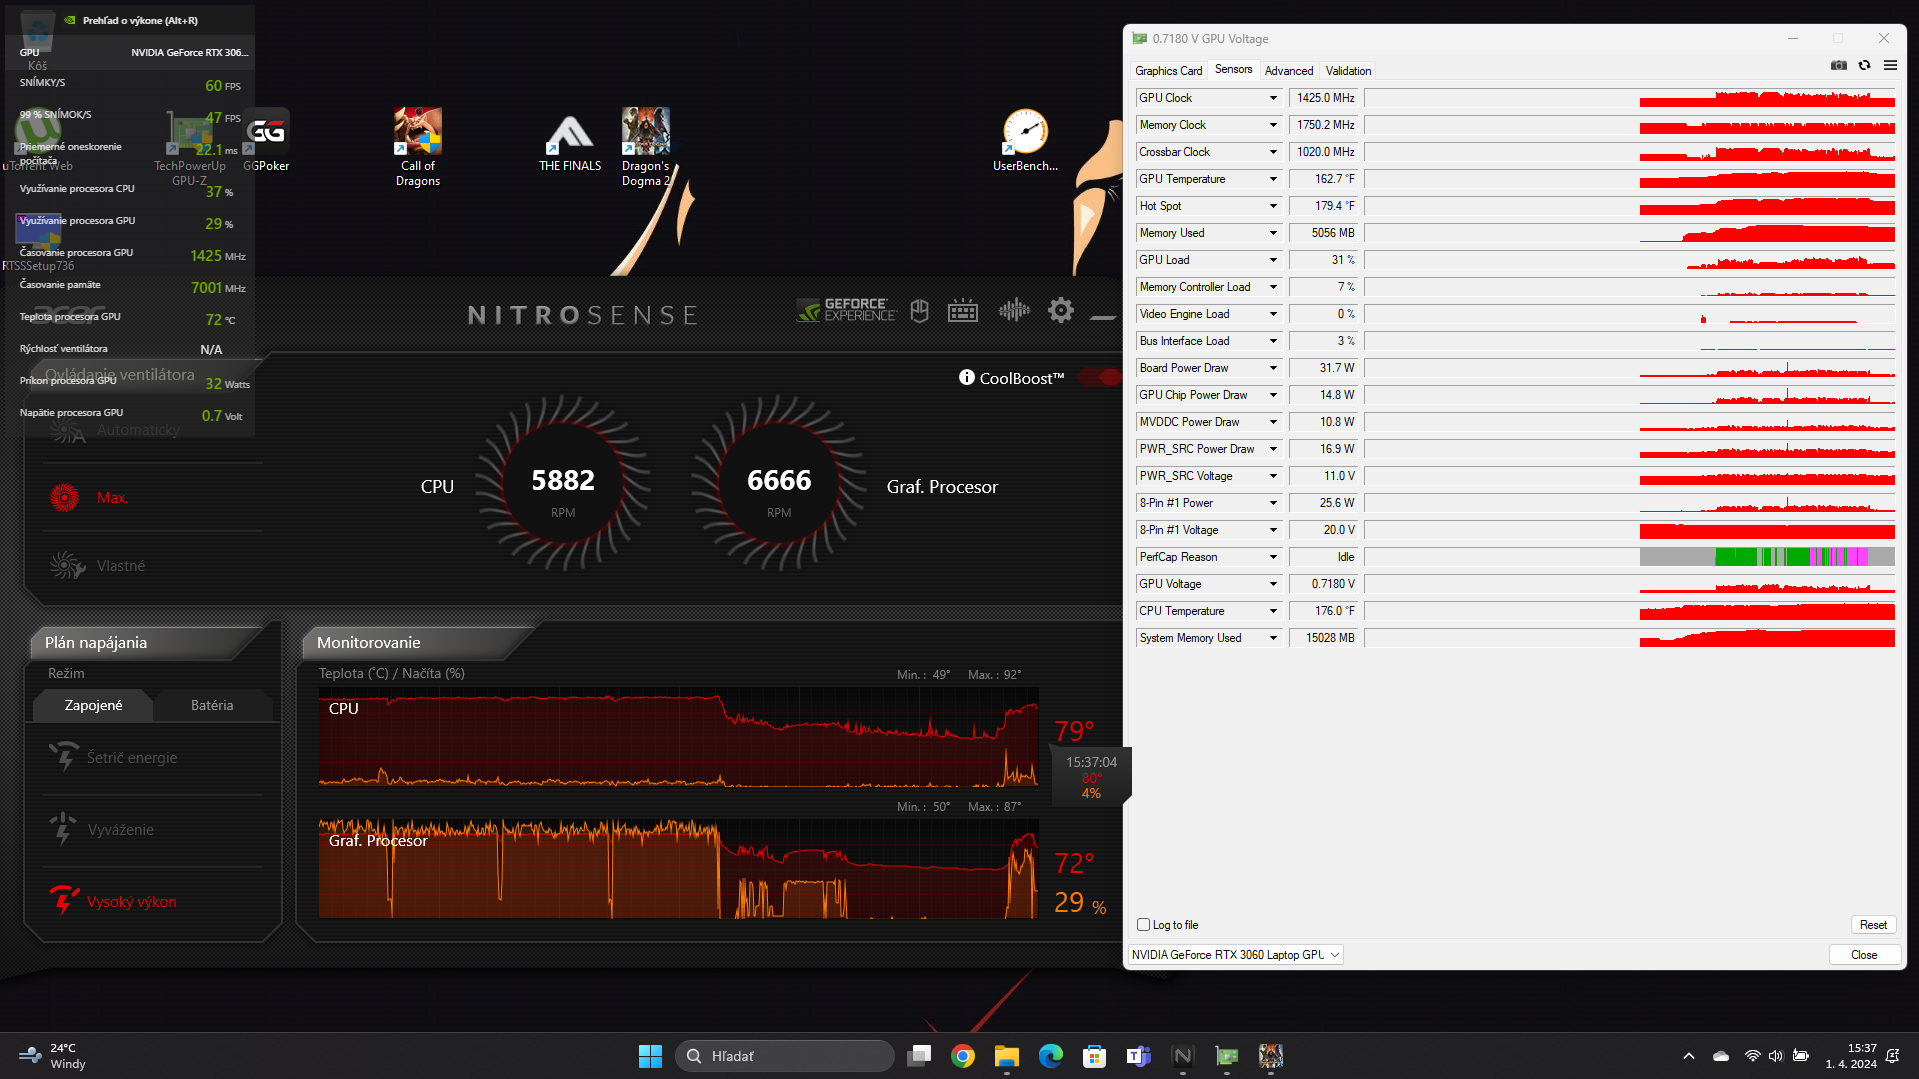Viewport: 1919px width, 1079px height.
Task: Click the Memory Used value 5056 MB
Action: tap(1323, 233)
